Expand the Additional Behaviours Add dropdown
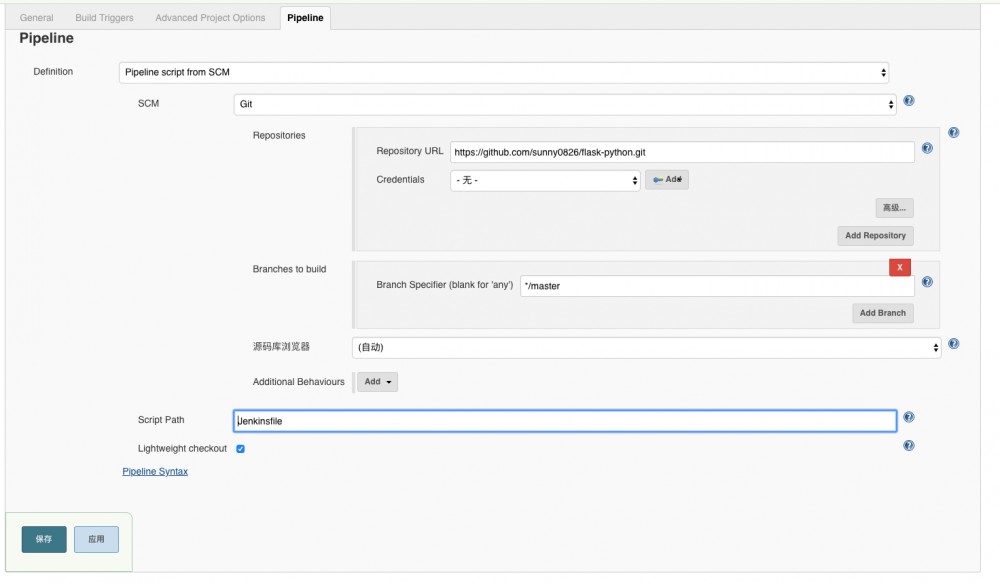1000x584 pixels. 377,381
